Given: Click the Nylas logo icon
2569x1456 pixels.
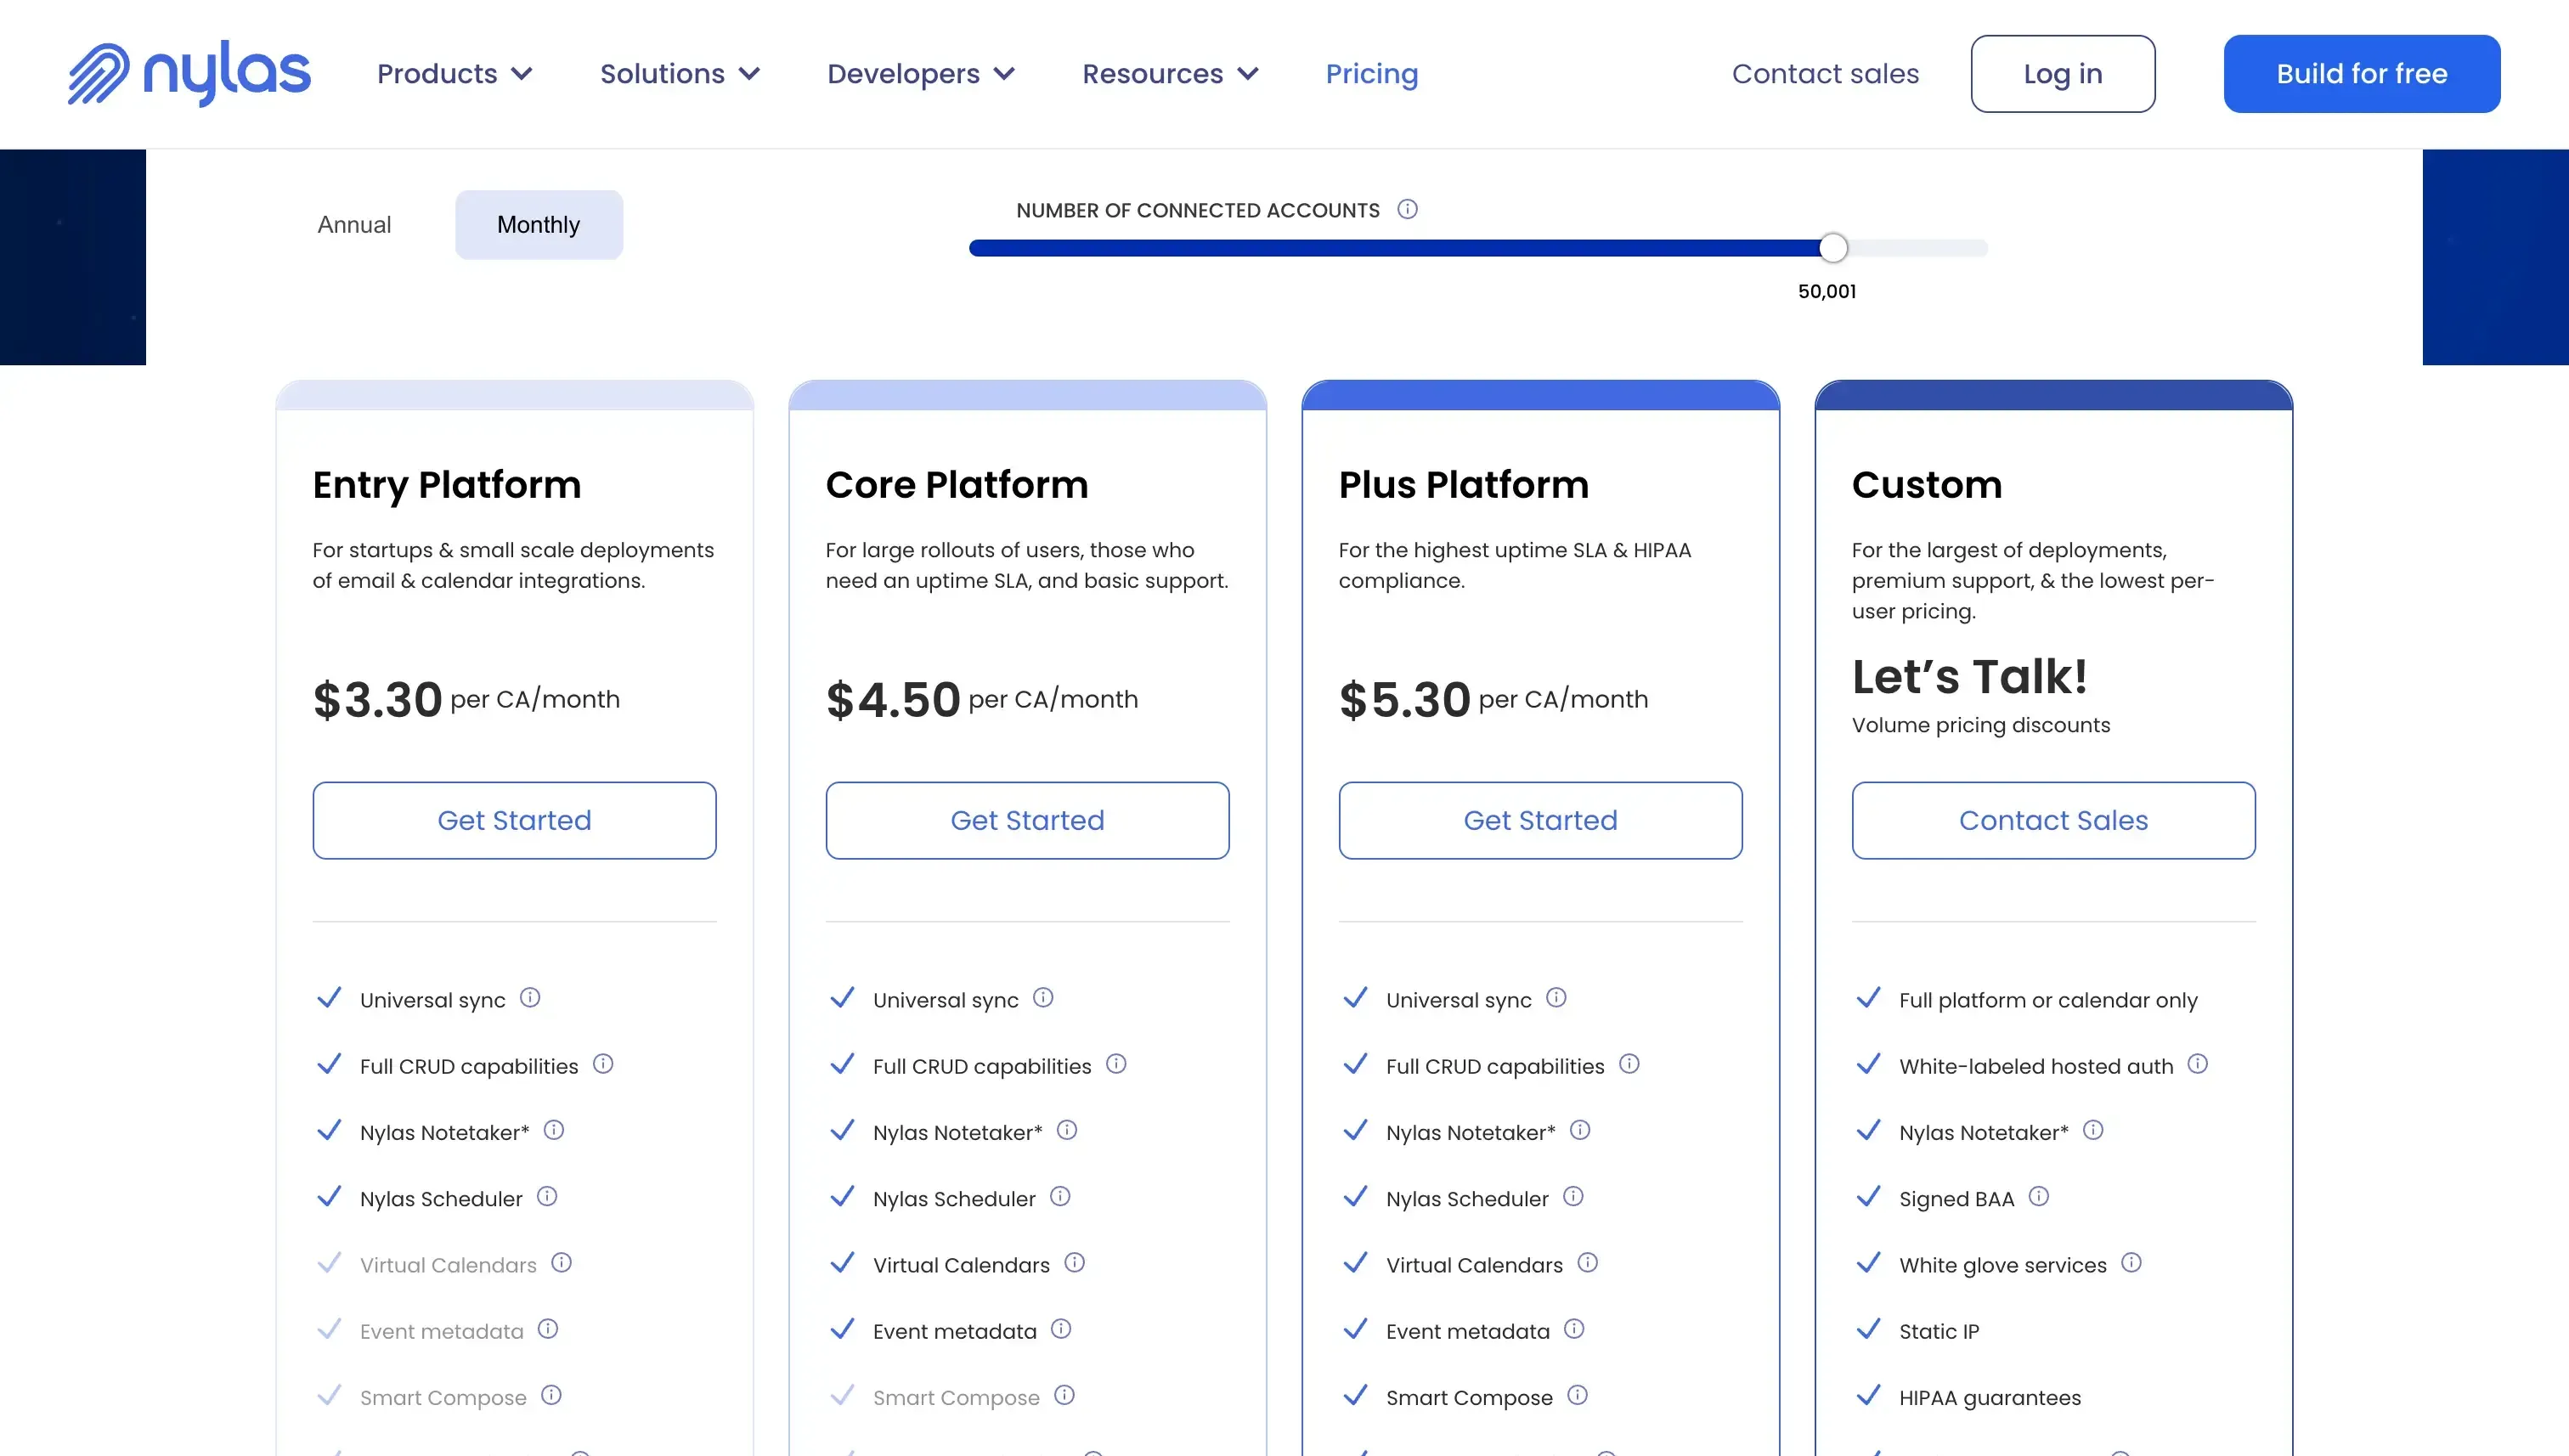Looking at the screenshot, I should (100, 73).
